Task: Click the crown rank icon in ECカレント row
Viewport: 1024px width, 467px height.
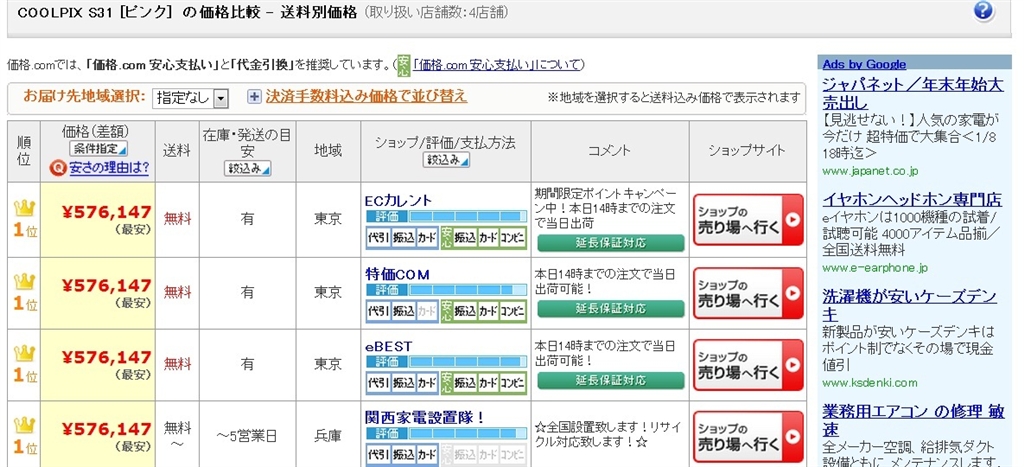Action: tap(24, 208)
